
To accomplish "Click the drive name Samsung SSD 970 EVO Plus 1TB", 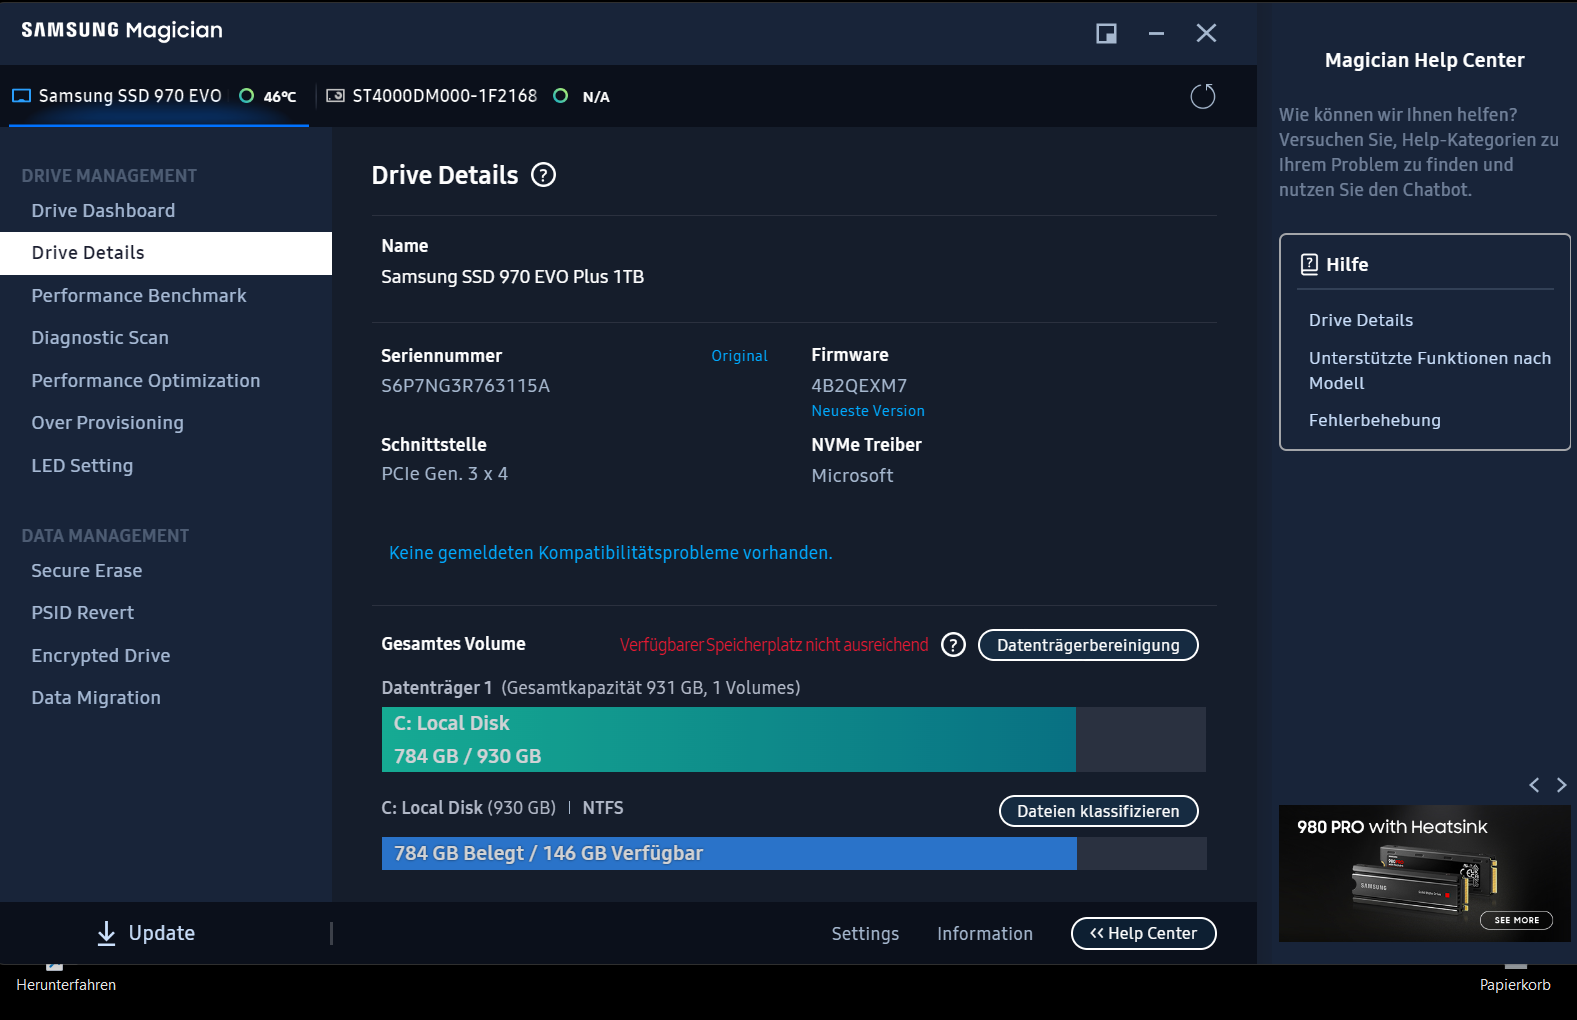I will coord(512,277).
